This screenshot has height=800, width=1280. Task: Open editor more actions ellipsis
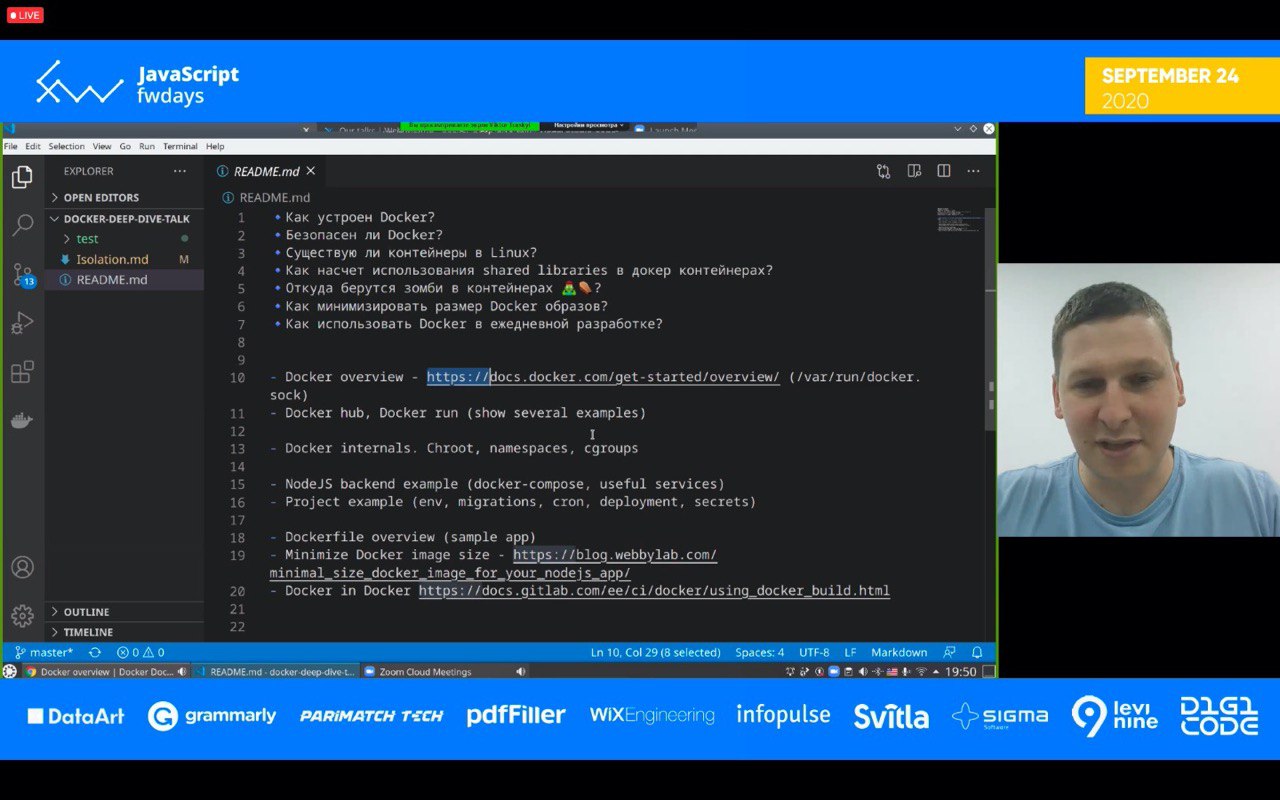coord(973,171)
